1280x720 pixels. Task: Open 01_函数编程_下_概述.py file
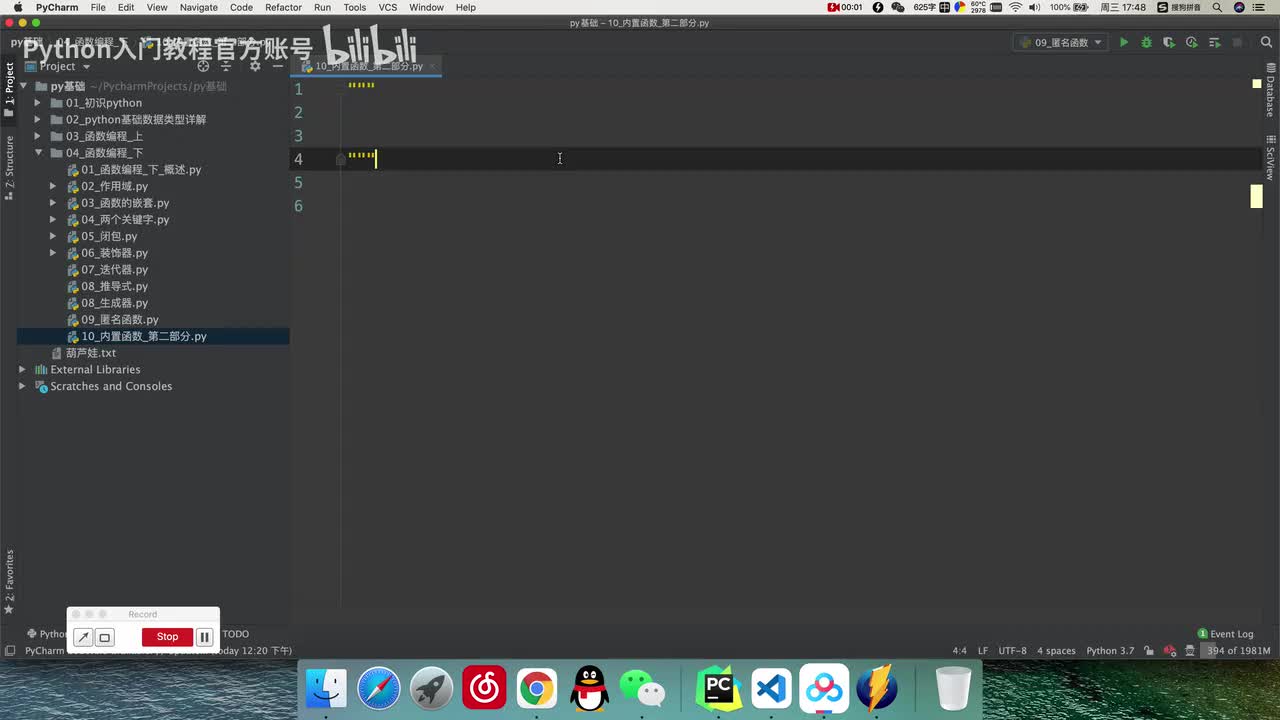pyautogui.click(x=141, y=170)
